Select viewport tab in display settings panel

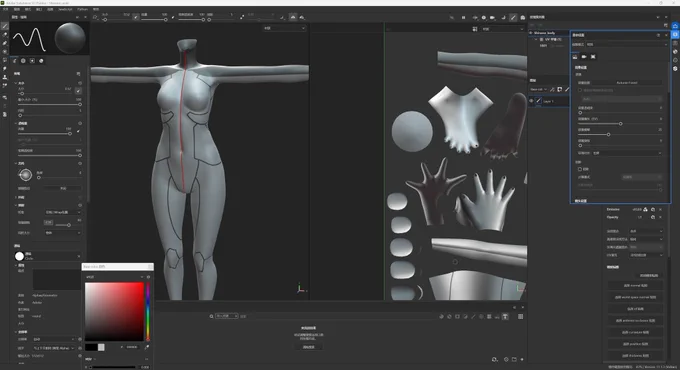(593, 57)
